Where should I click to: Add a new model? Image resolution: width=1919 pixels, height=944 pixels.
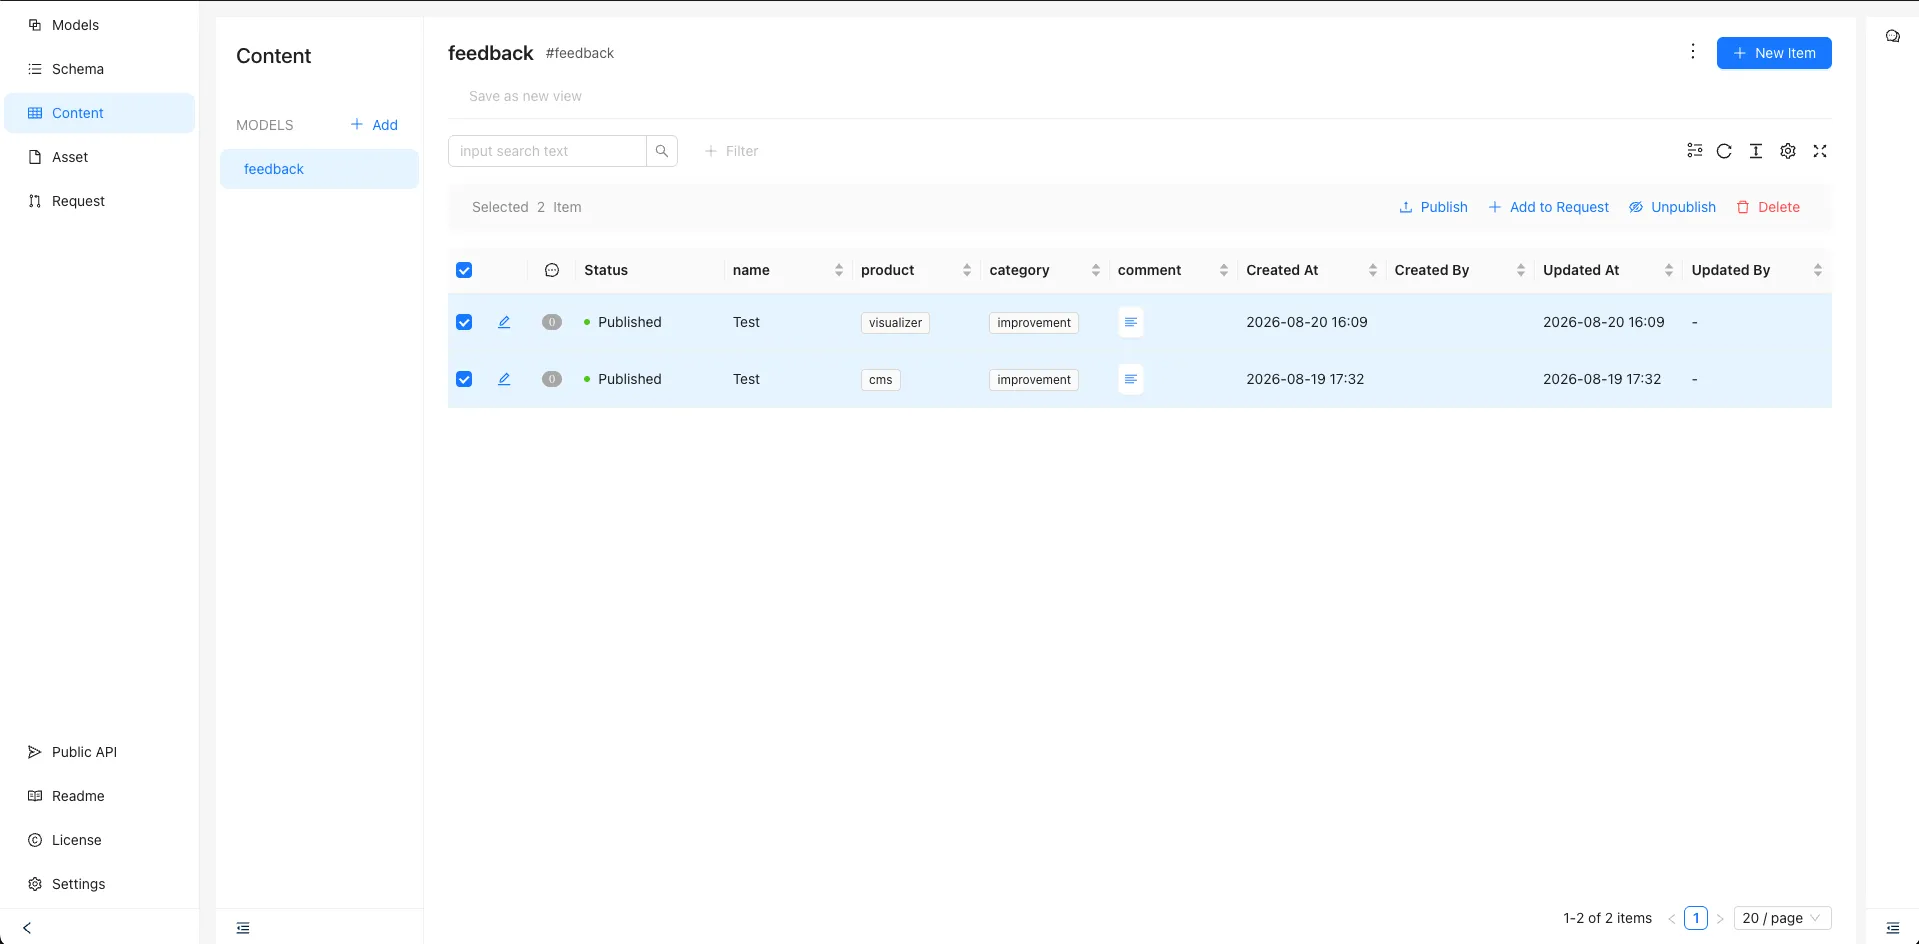pyautogui.click(x=374, y=125)
